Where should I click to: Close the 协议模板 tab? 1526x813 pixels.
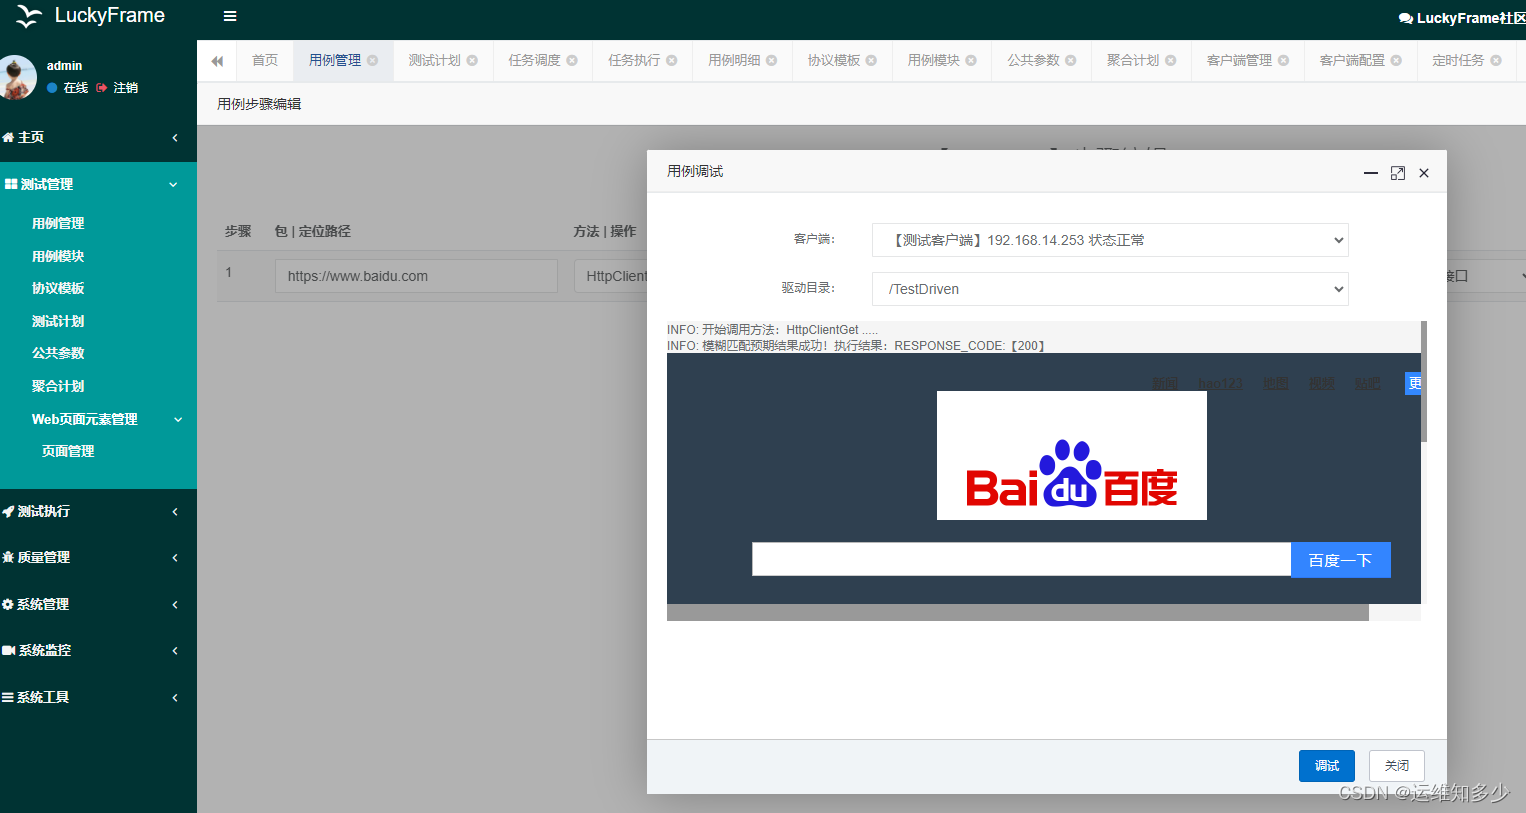871,60
